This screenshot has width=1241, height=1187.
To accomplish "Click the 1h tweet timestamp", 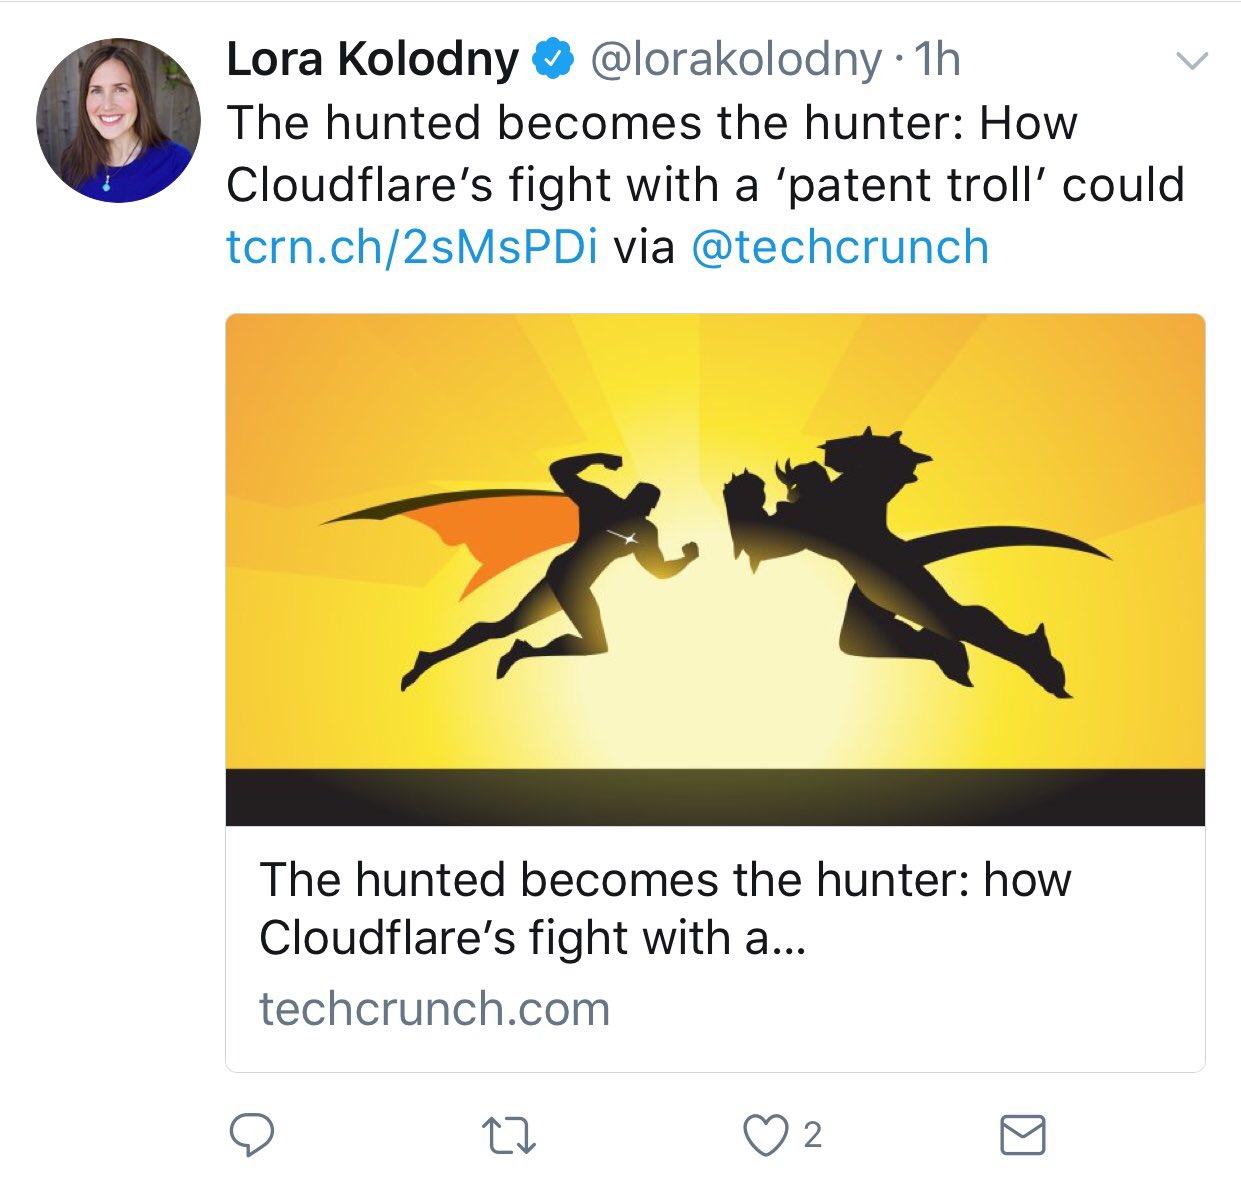I will pos(938,60).
